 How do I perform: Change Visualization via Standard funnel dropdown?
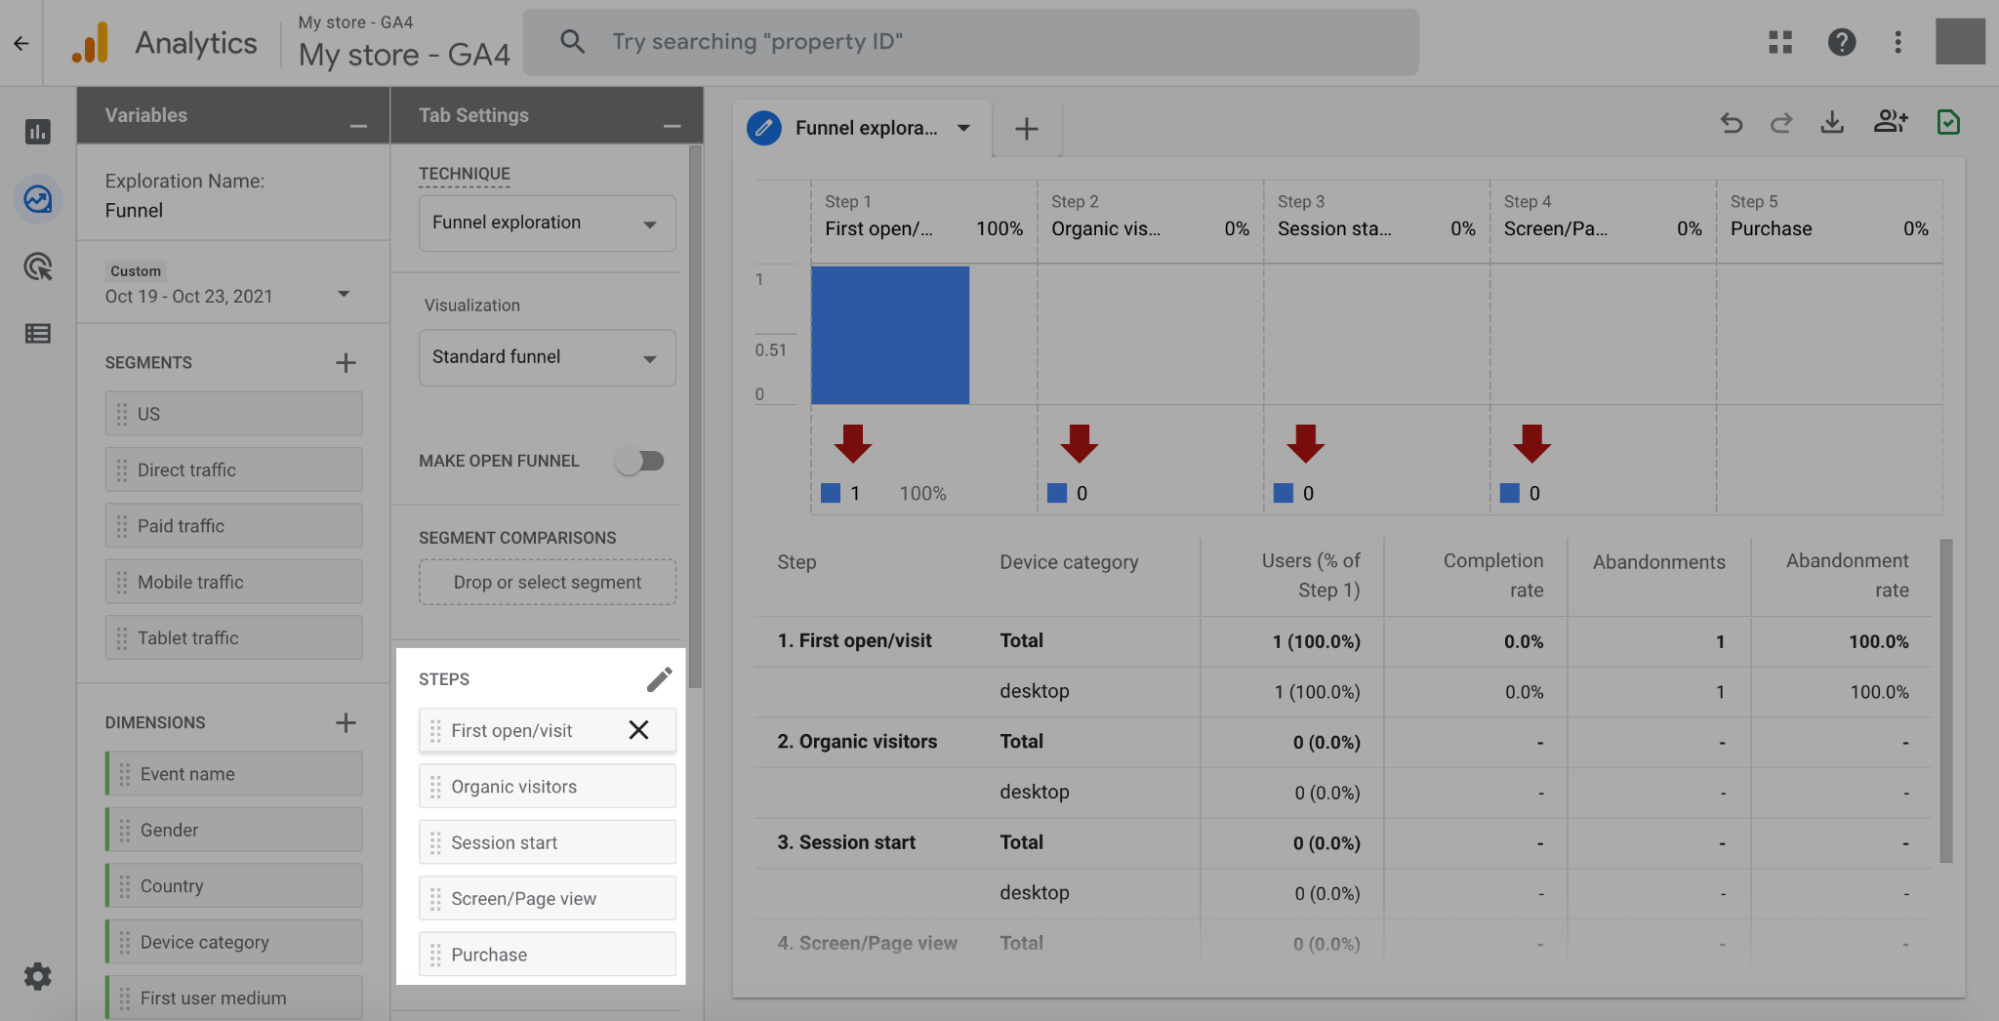(546, 357)
